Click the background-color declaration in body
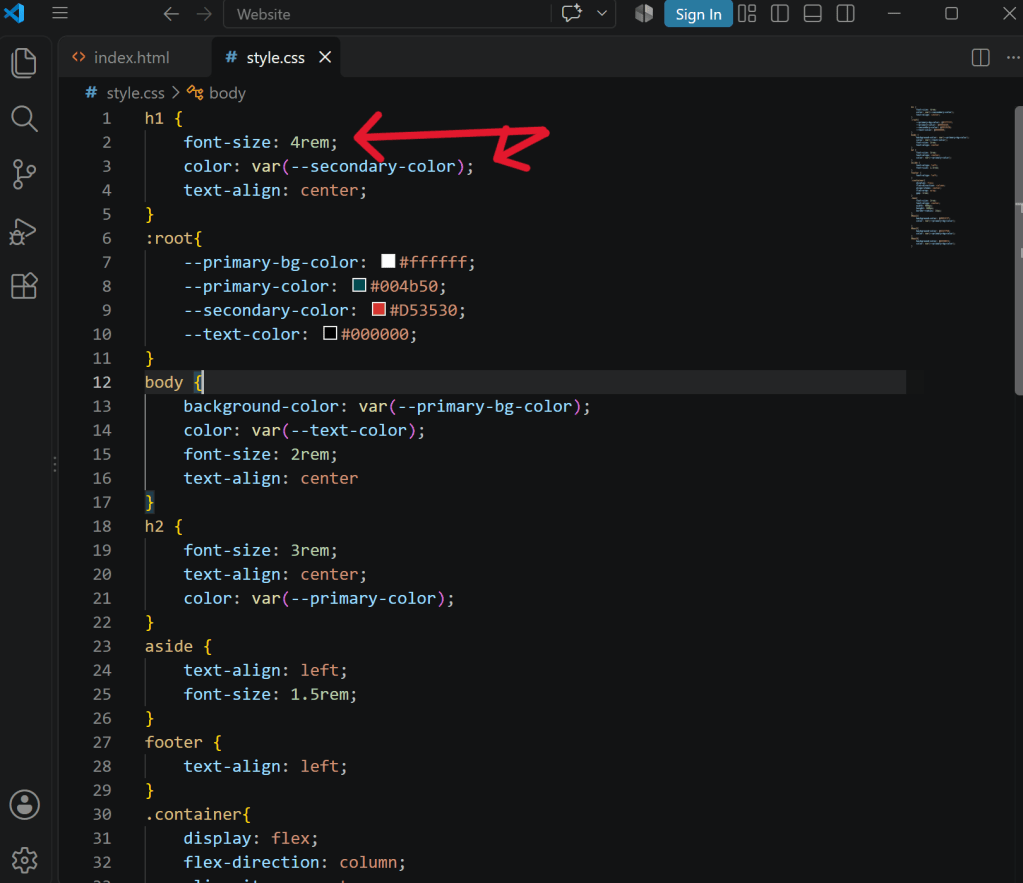Screen dimensions: 1023x883 (x=387, y=407)
